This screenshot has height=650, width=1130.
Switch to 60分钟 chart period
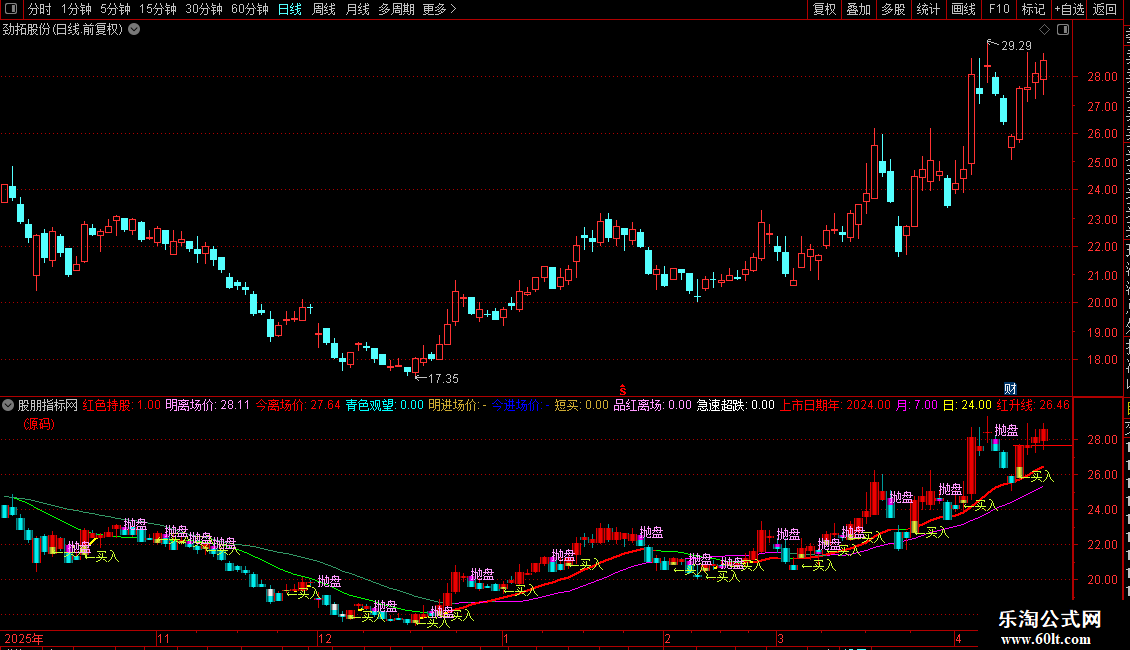click(x=249, y=9)
